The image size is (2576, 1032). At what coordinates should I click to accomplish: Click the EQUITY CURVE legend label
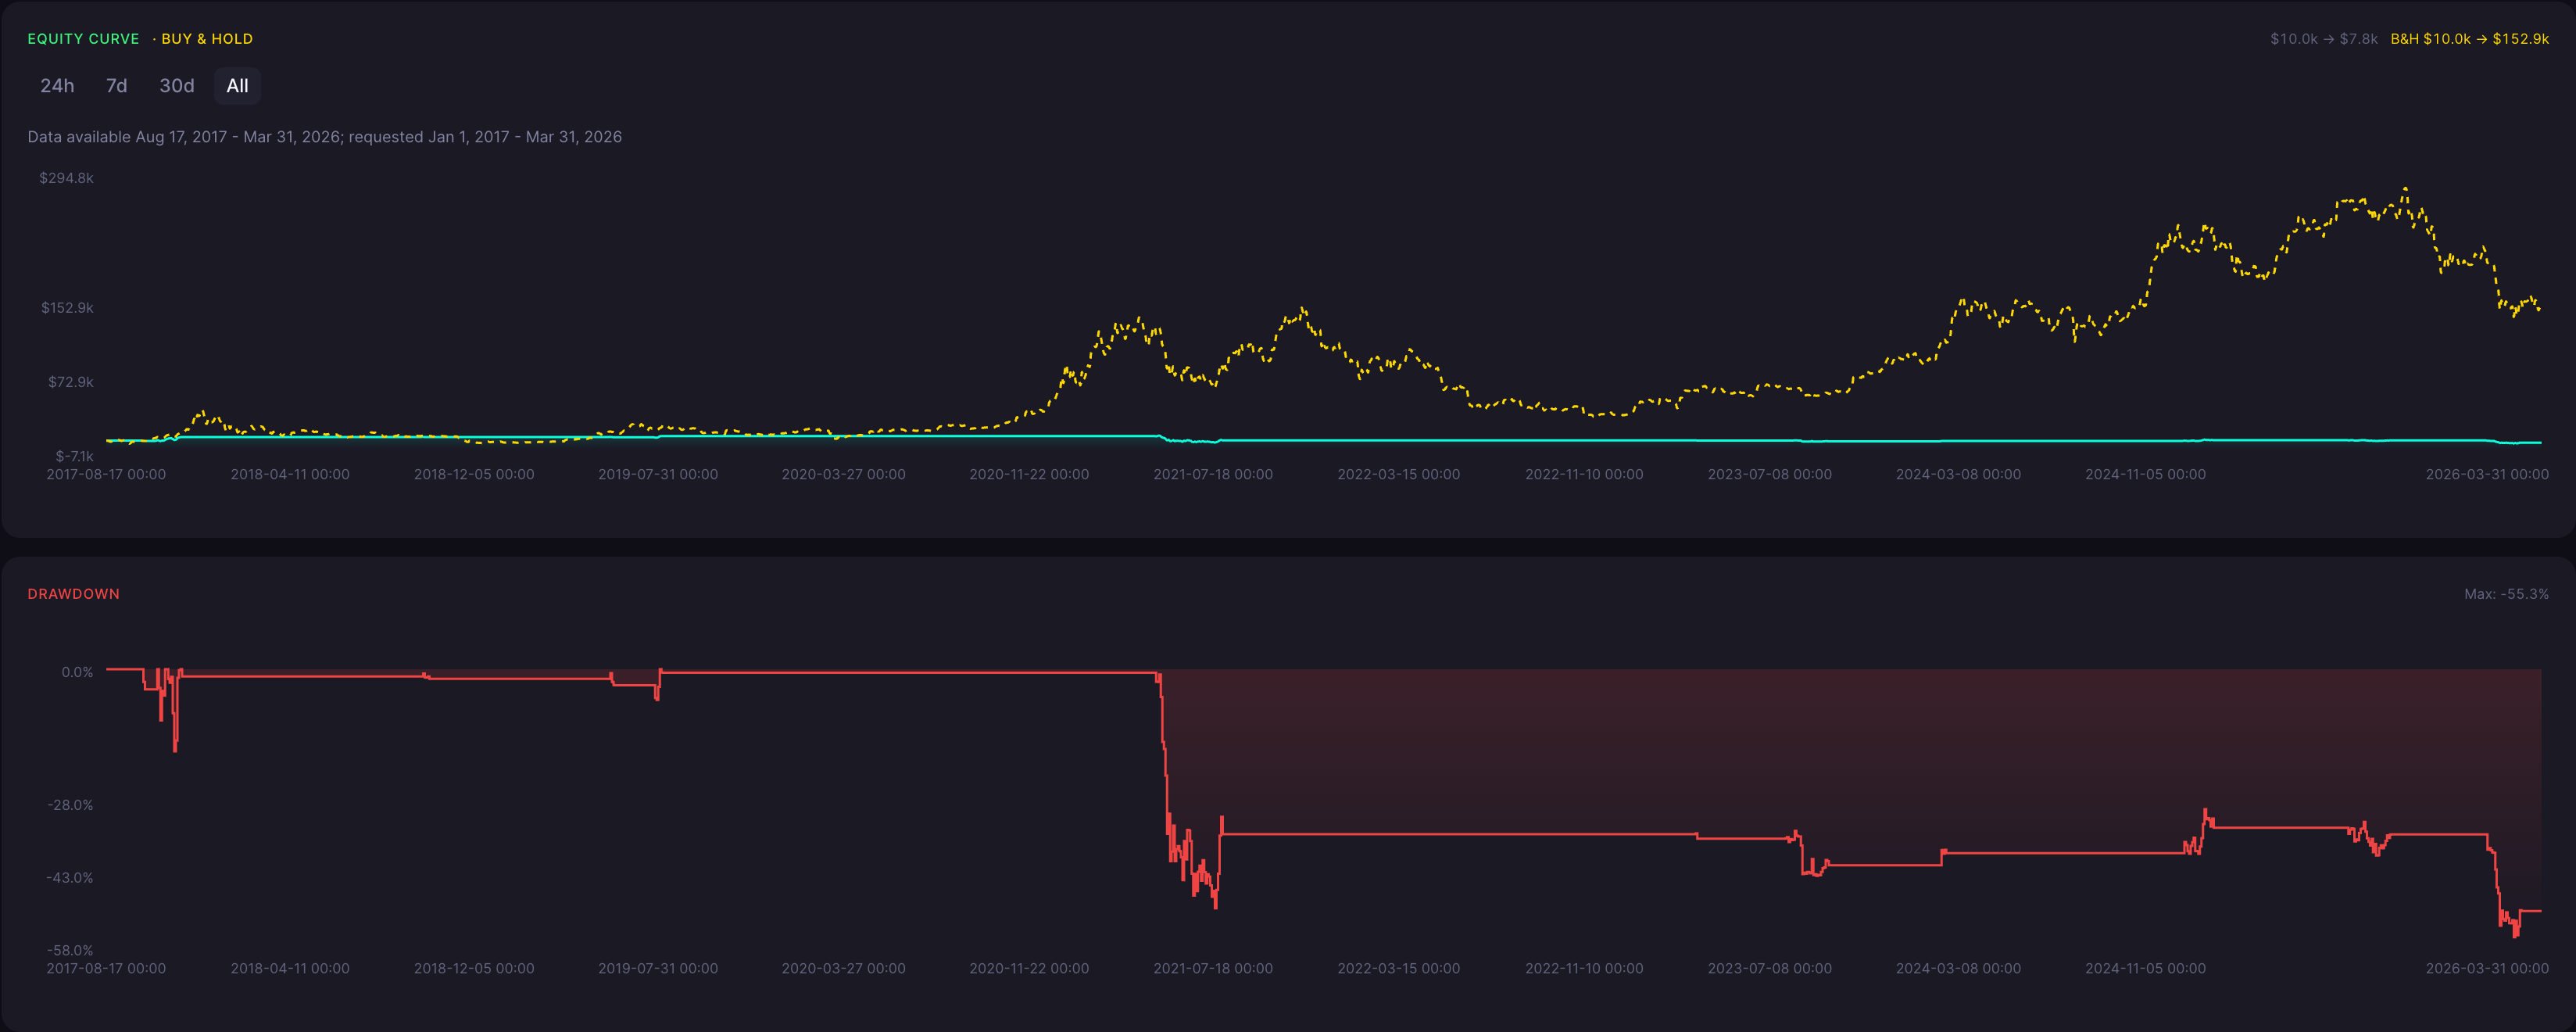pyautogui.click(x=83, y=39)
